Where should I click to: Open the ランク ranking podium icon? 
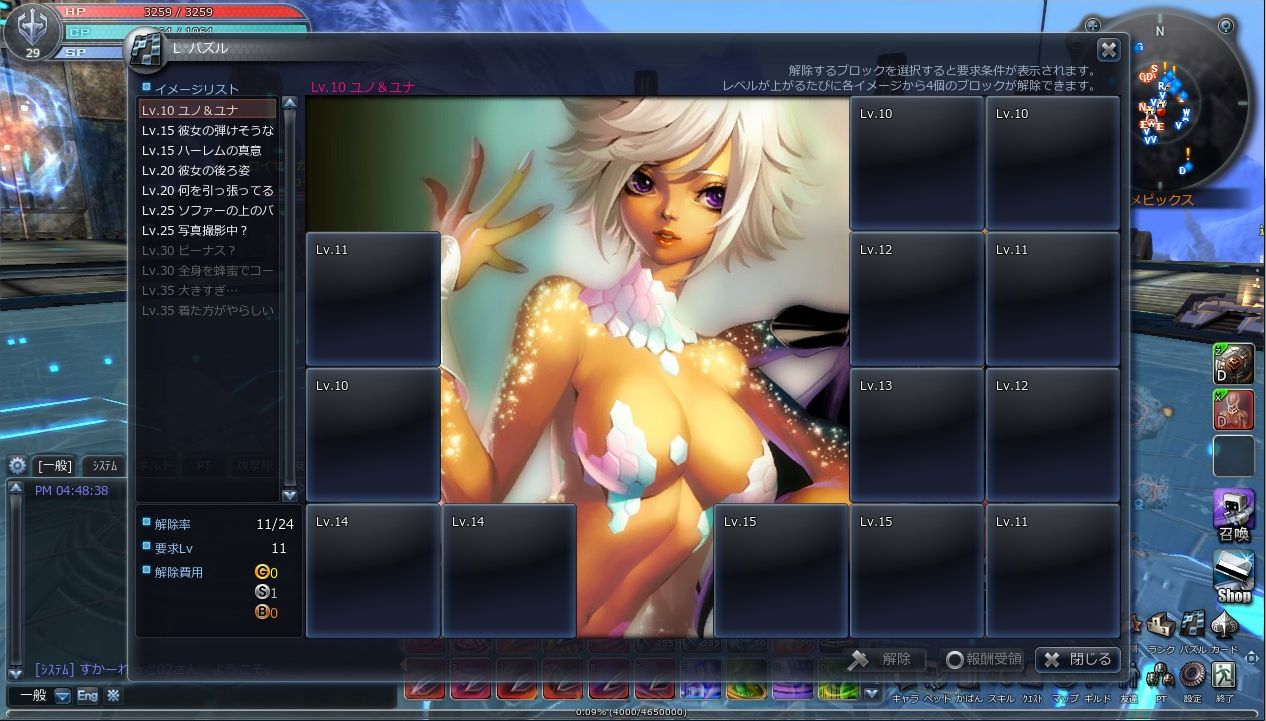[x=1161, y=626]
